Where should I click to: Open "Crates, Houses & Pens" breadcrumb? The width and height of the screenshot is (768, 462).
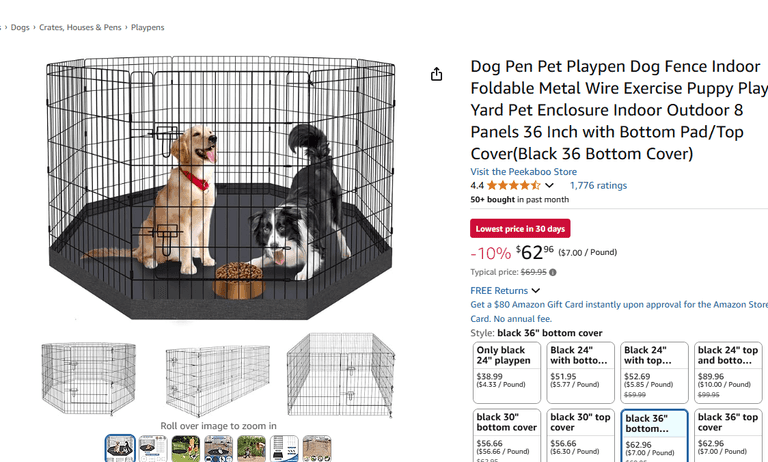pyautogui.click(x=80, y=28)
